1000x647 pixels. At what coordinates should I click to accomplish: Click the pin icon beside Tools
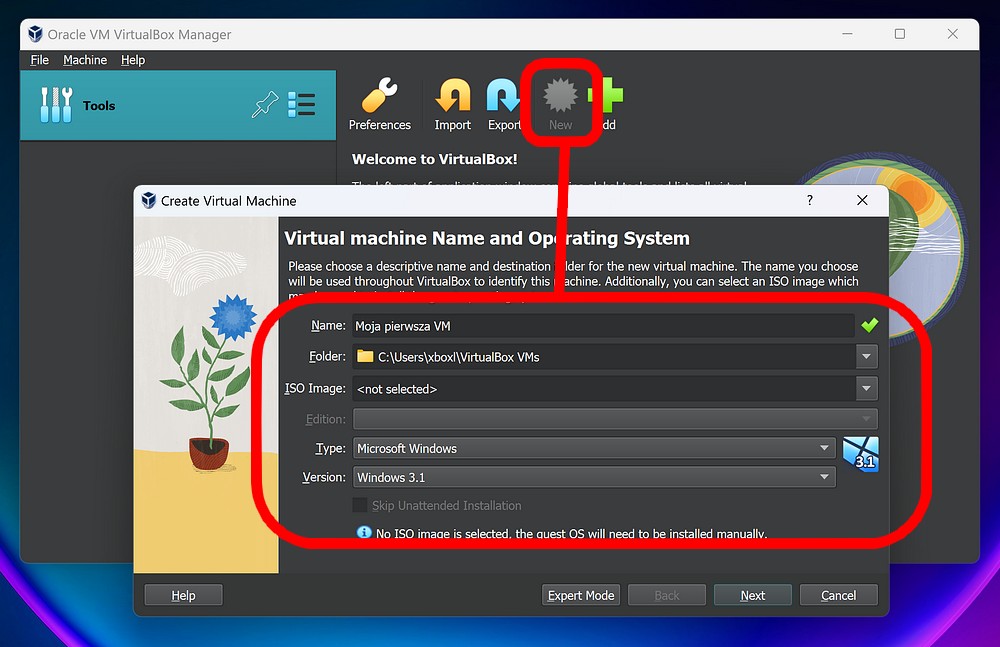pyautogui.click(x=265, y=105)
